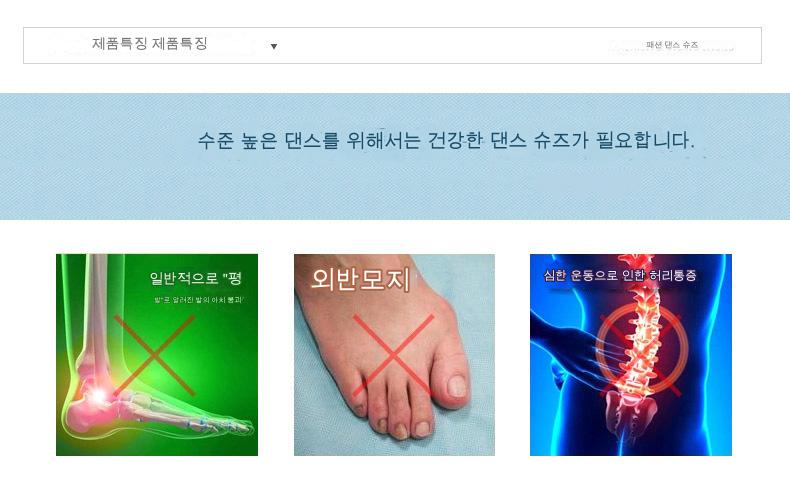Screen dimensions: 790x489
Task: Open the 패션 댄스 슈즈 link
Action: 672,45
